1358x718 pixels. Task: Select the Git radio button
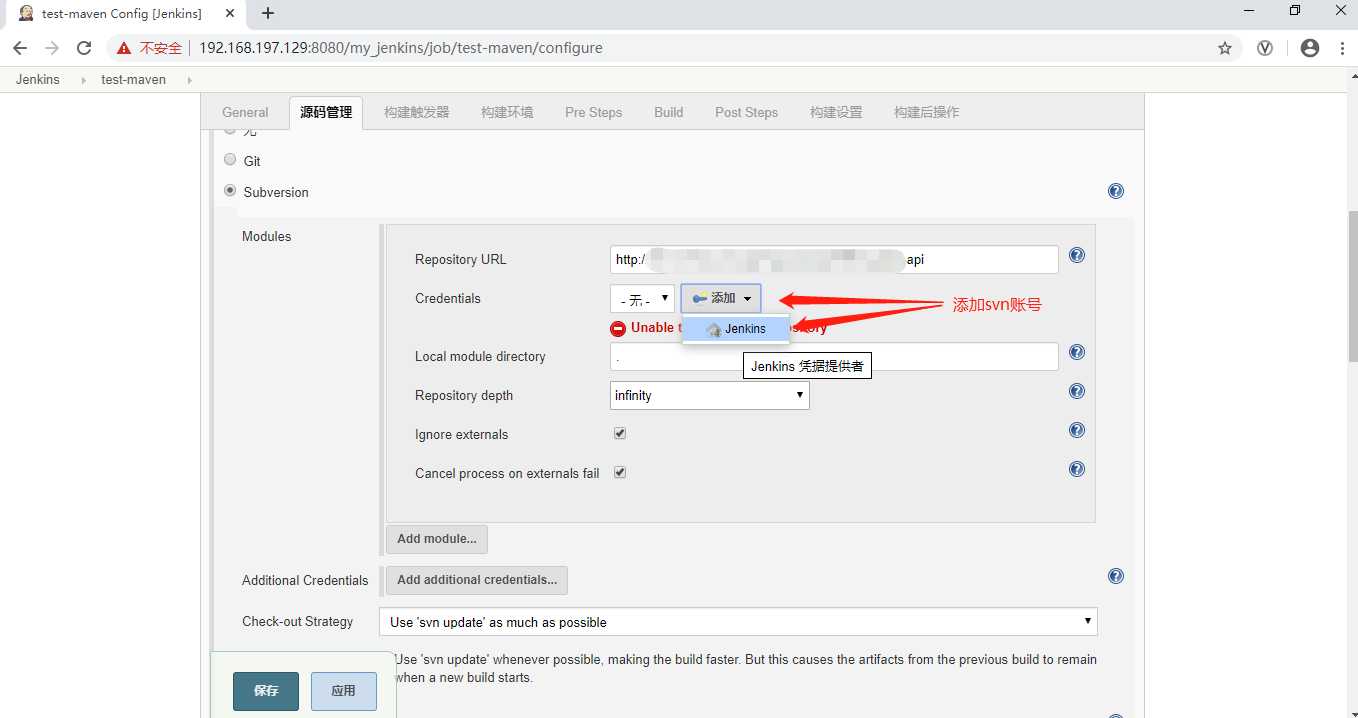230,160
